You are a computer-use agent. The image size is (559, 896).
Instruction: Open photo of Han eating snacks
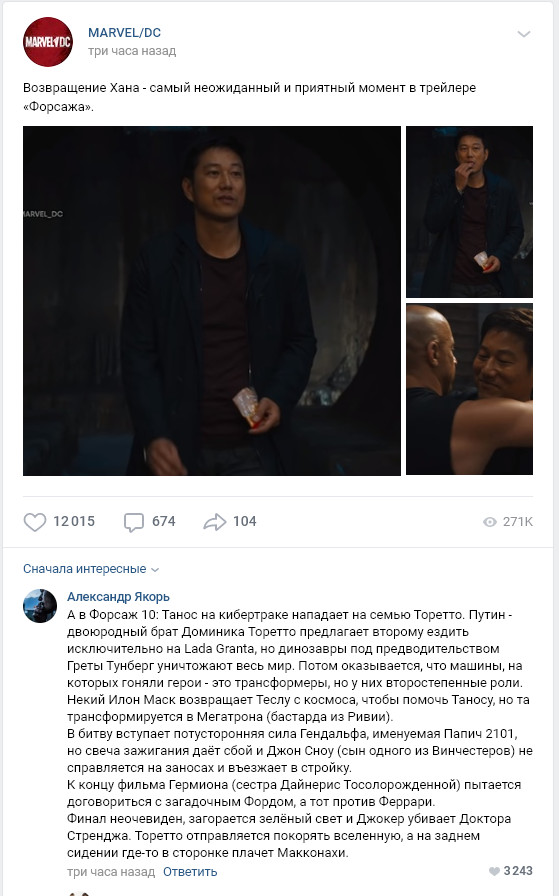coord(469,212)
